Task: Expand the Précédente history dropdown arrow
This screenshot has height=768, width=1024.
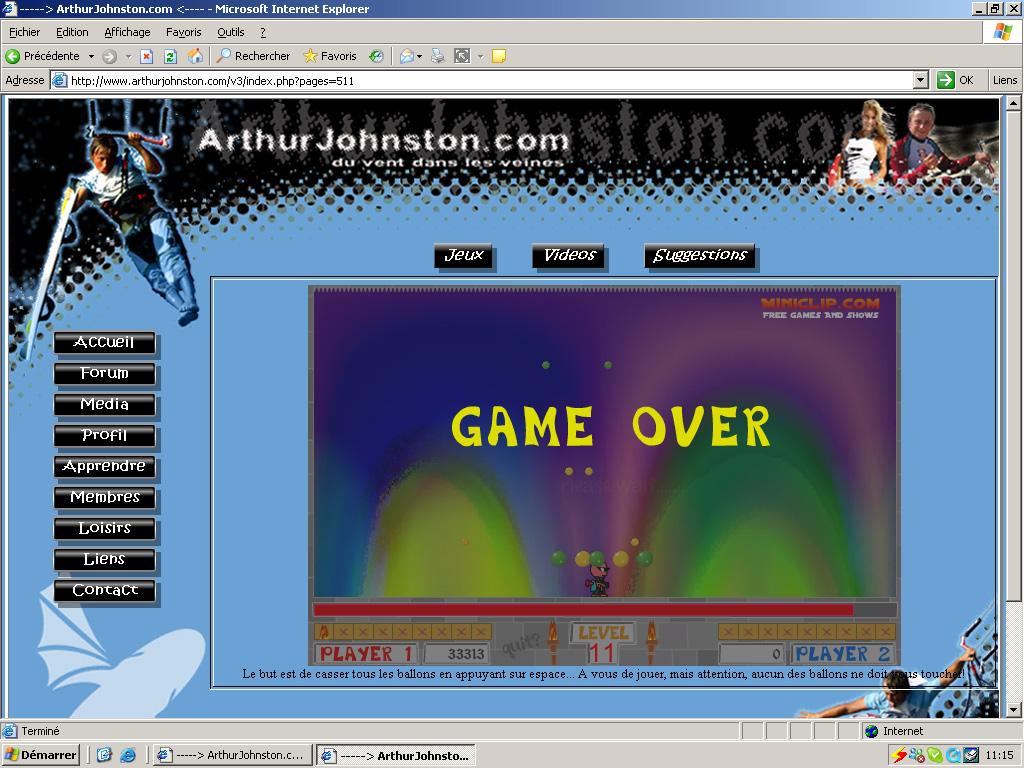Action: (x=91, y=56)
